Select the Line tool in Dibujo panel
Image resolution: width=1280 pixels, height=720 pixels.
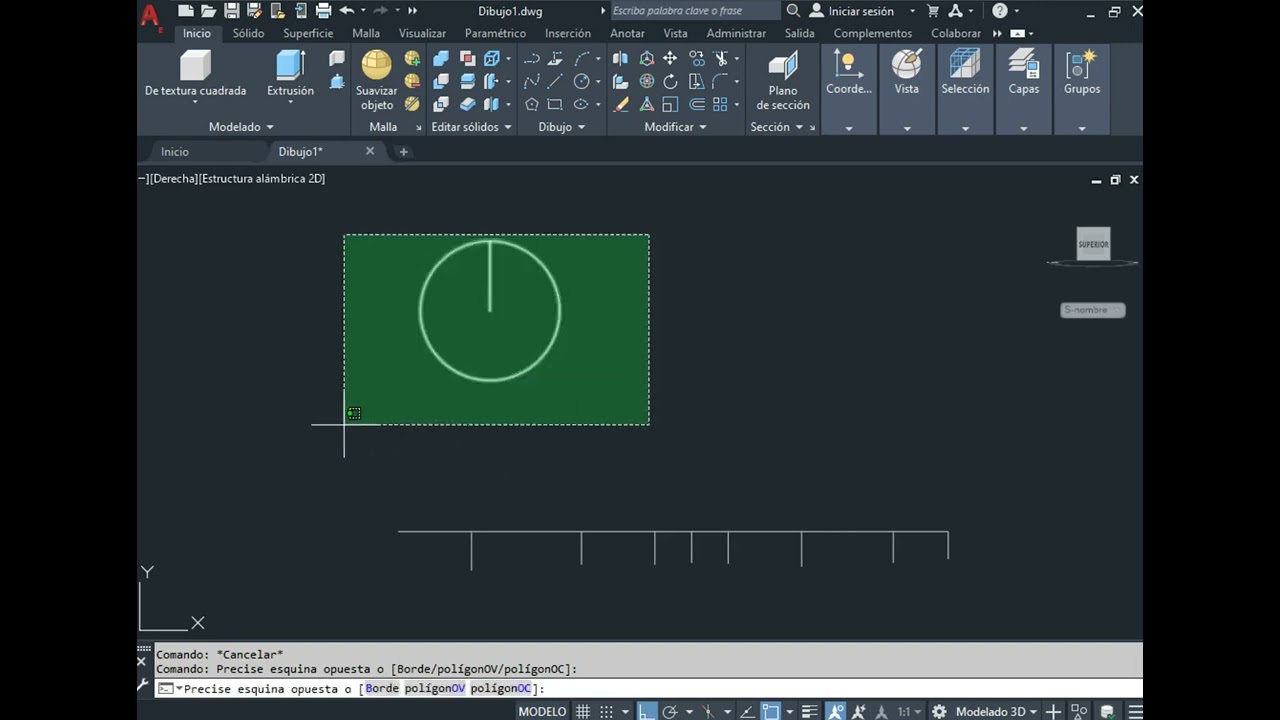tap(555, 82)
